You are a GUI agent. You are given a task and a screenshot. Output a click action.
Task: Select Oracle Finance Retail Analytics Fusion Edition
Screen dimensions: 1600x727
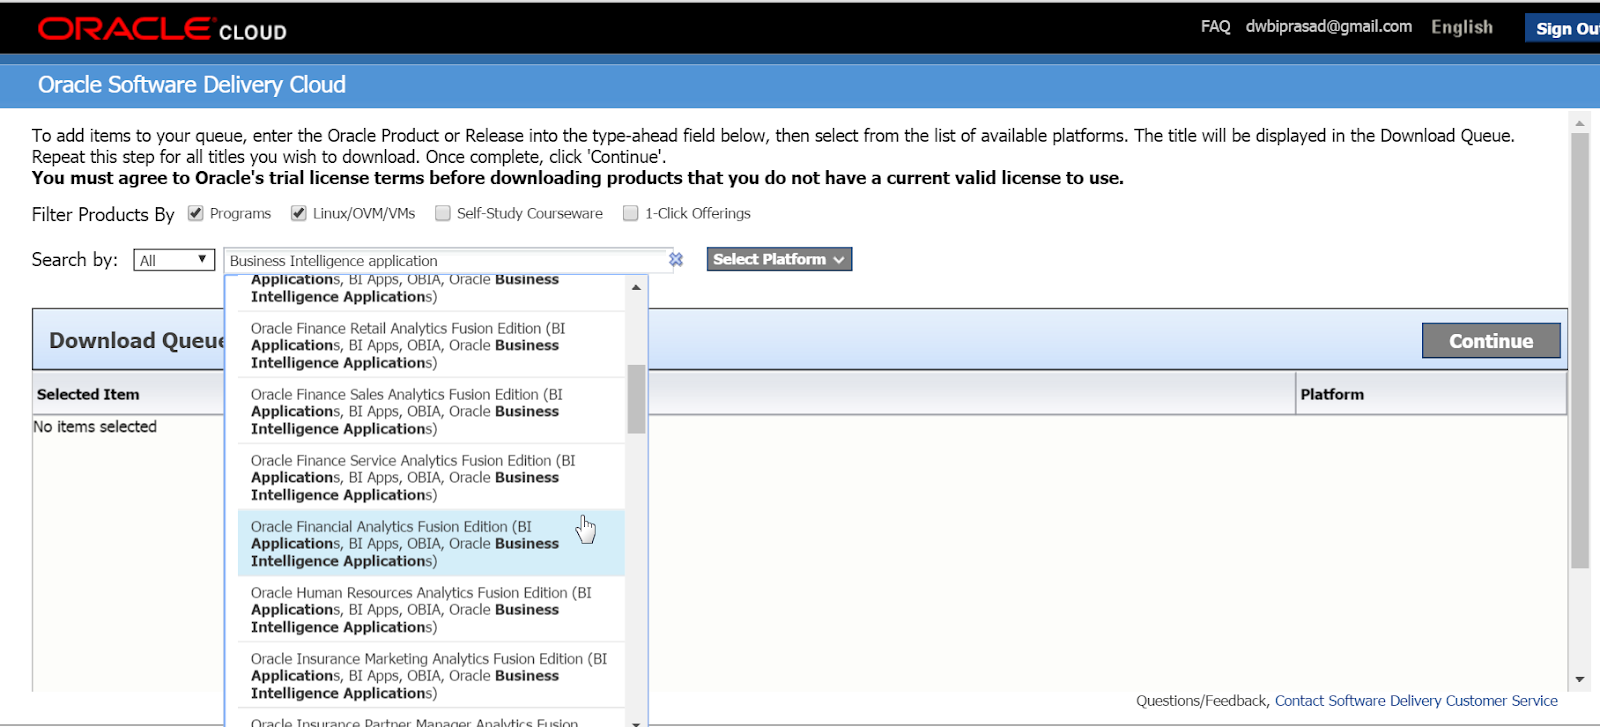431,345
